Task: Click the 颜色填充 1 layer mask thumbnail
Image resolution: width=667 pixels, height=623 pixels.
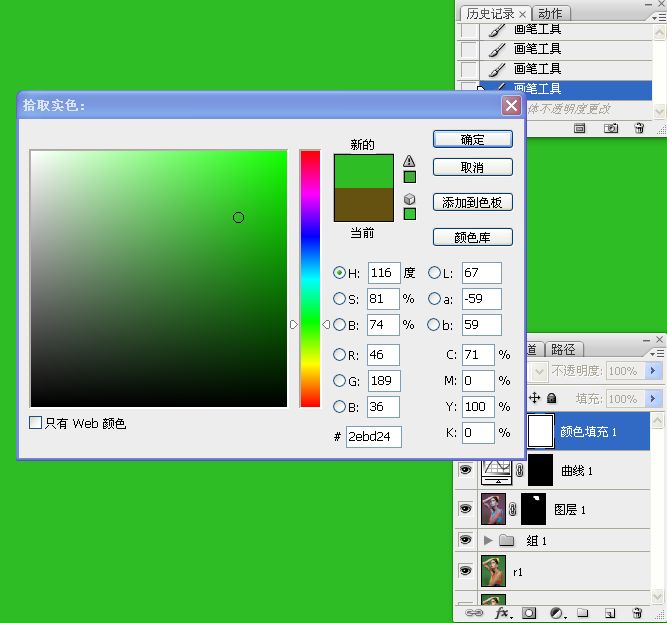Action: pos(541,431)
